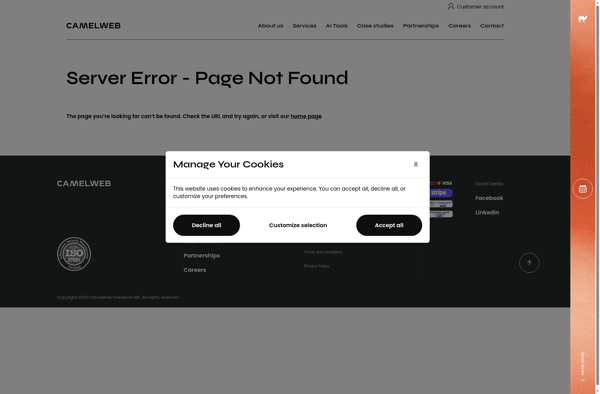Click the Scroll down chevron in sidebar
The width and height of the screenshot is (600, 394).
[582, 380]
